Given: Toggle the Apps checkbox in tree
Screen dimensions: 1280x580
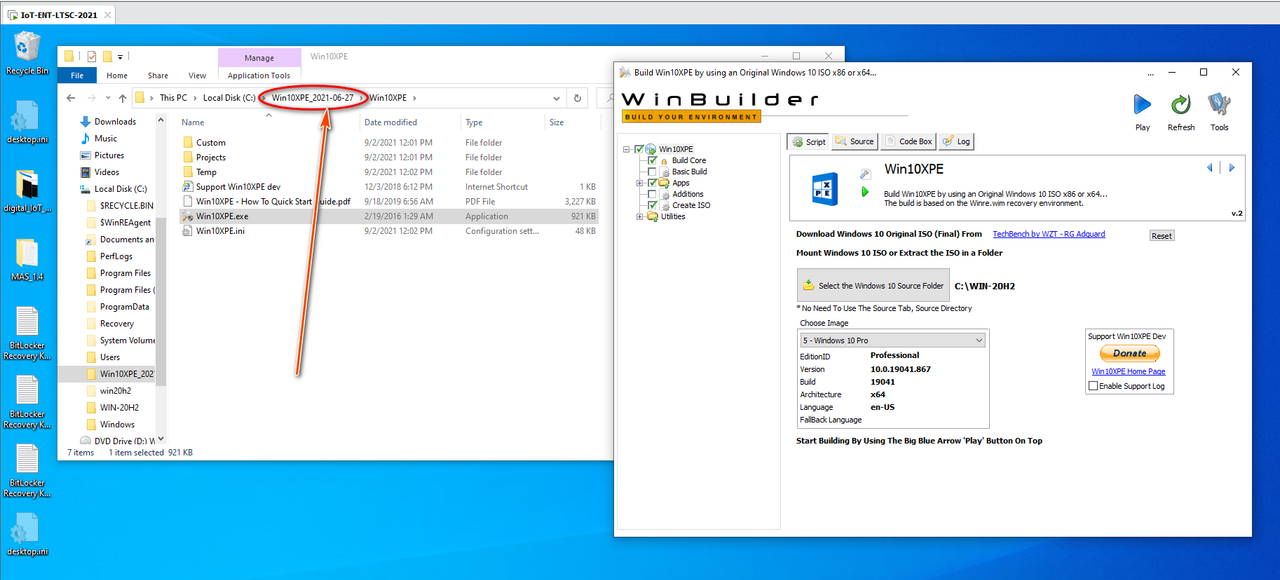Looking at the screenshot, I should 653,183.
